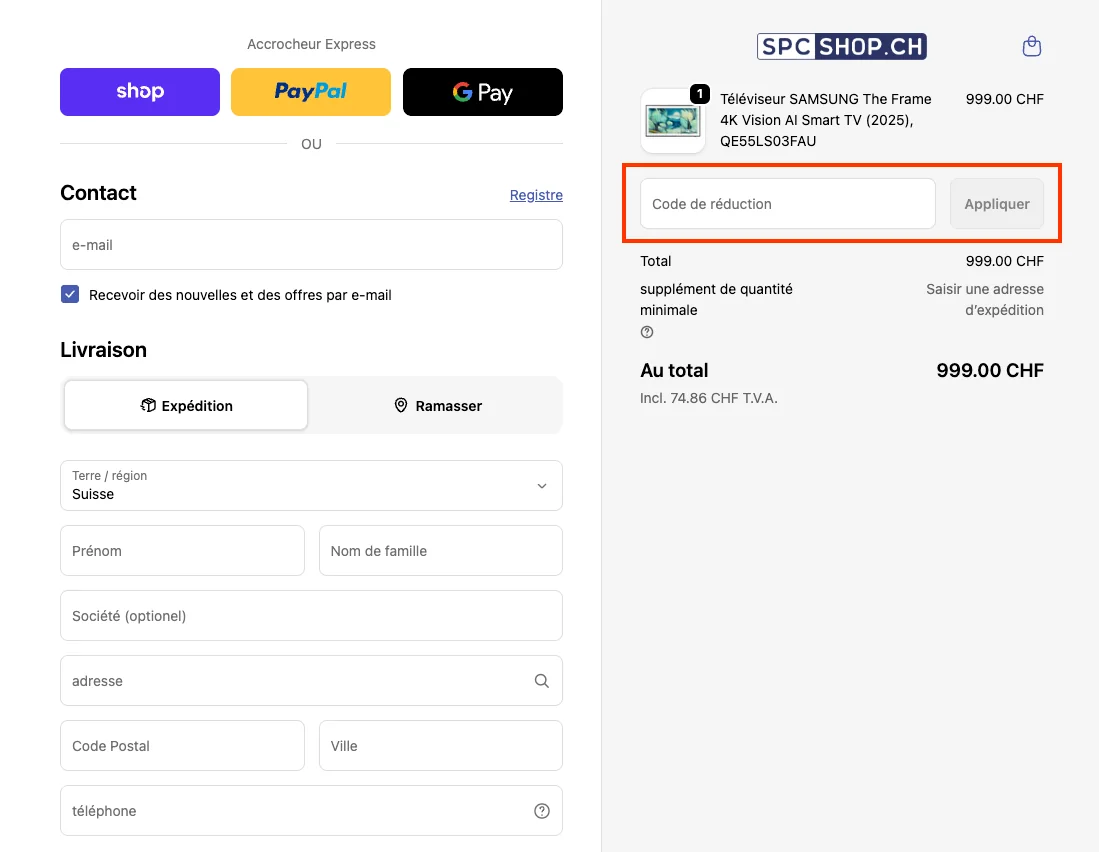Click the Prénom input field

pos(182,551)
